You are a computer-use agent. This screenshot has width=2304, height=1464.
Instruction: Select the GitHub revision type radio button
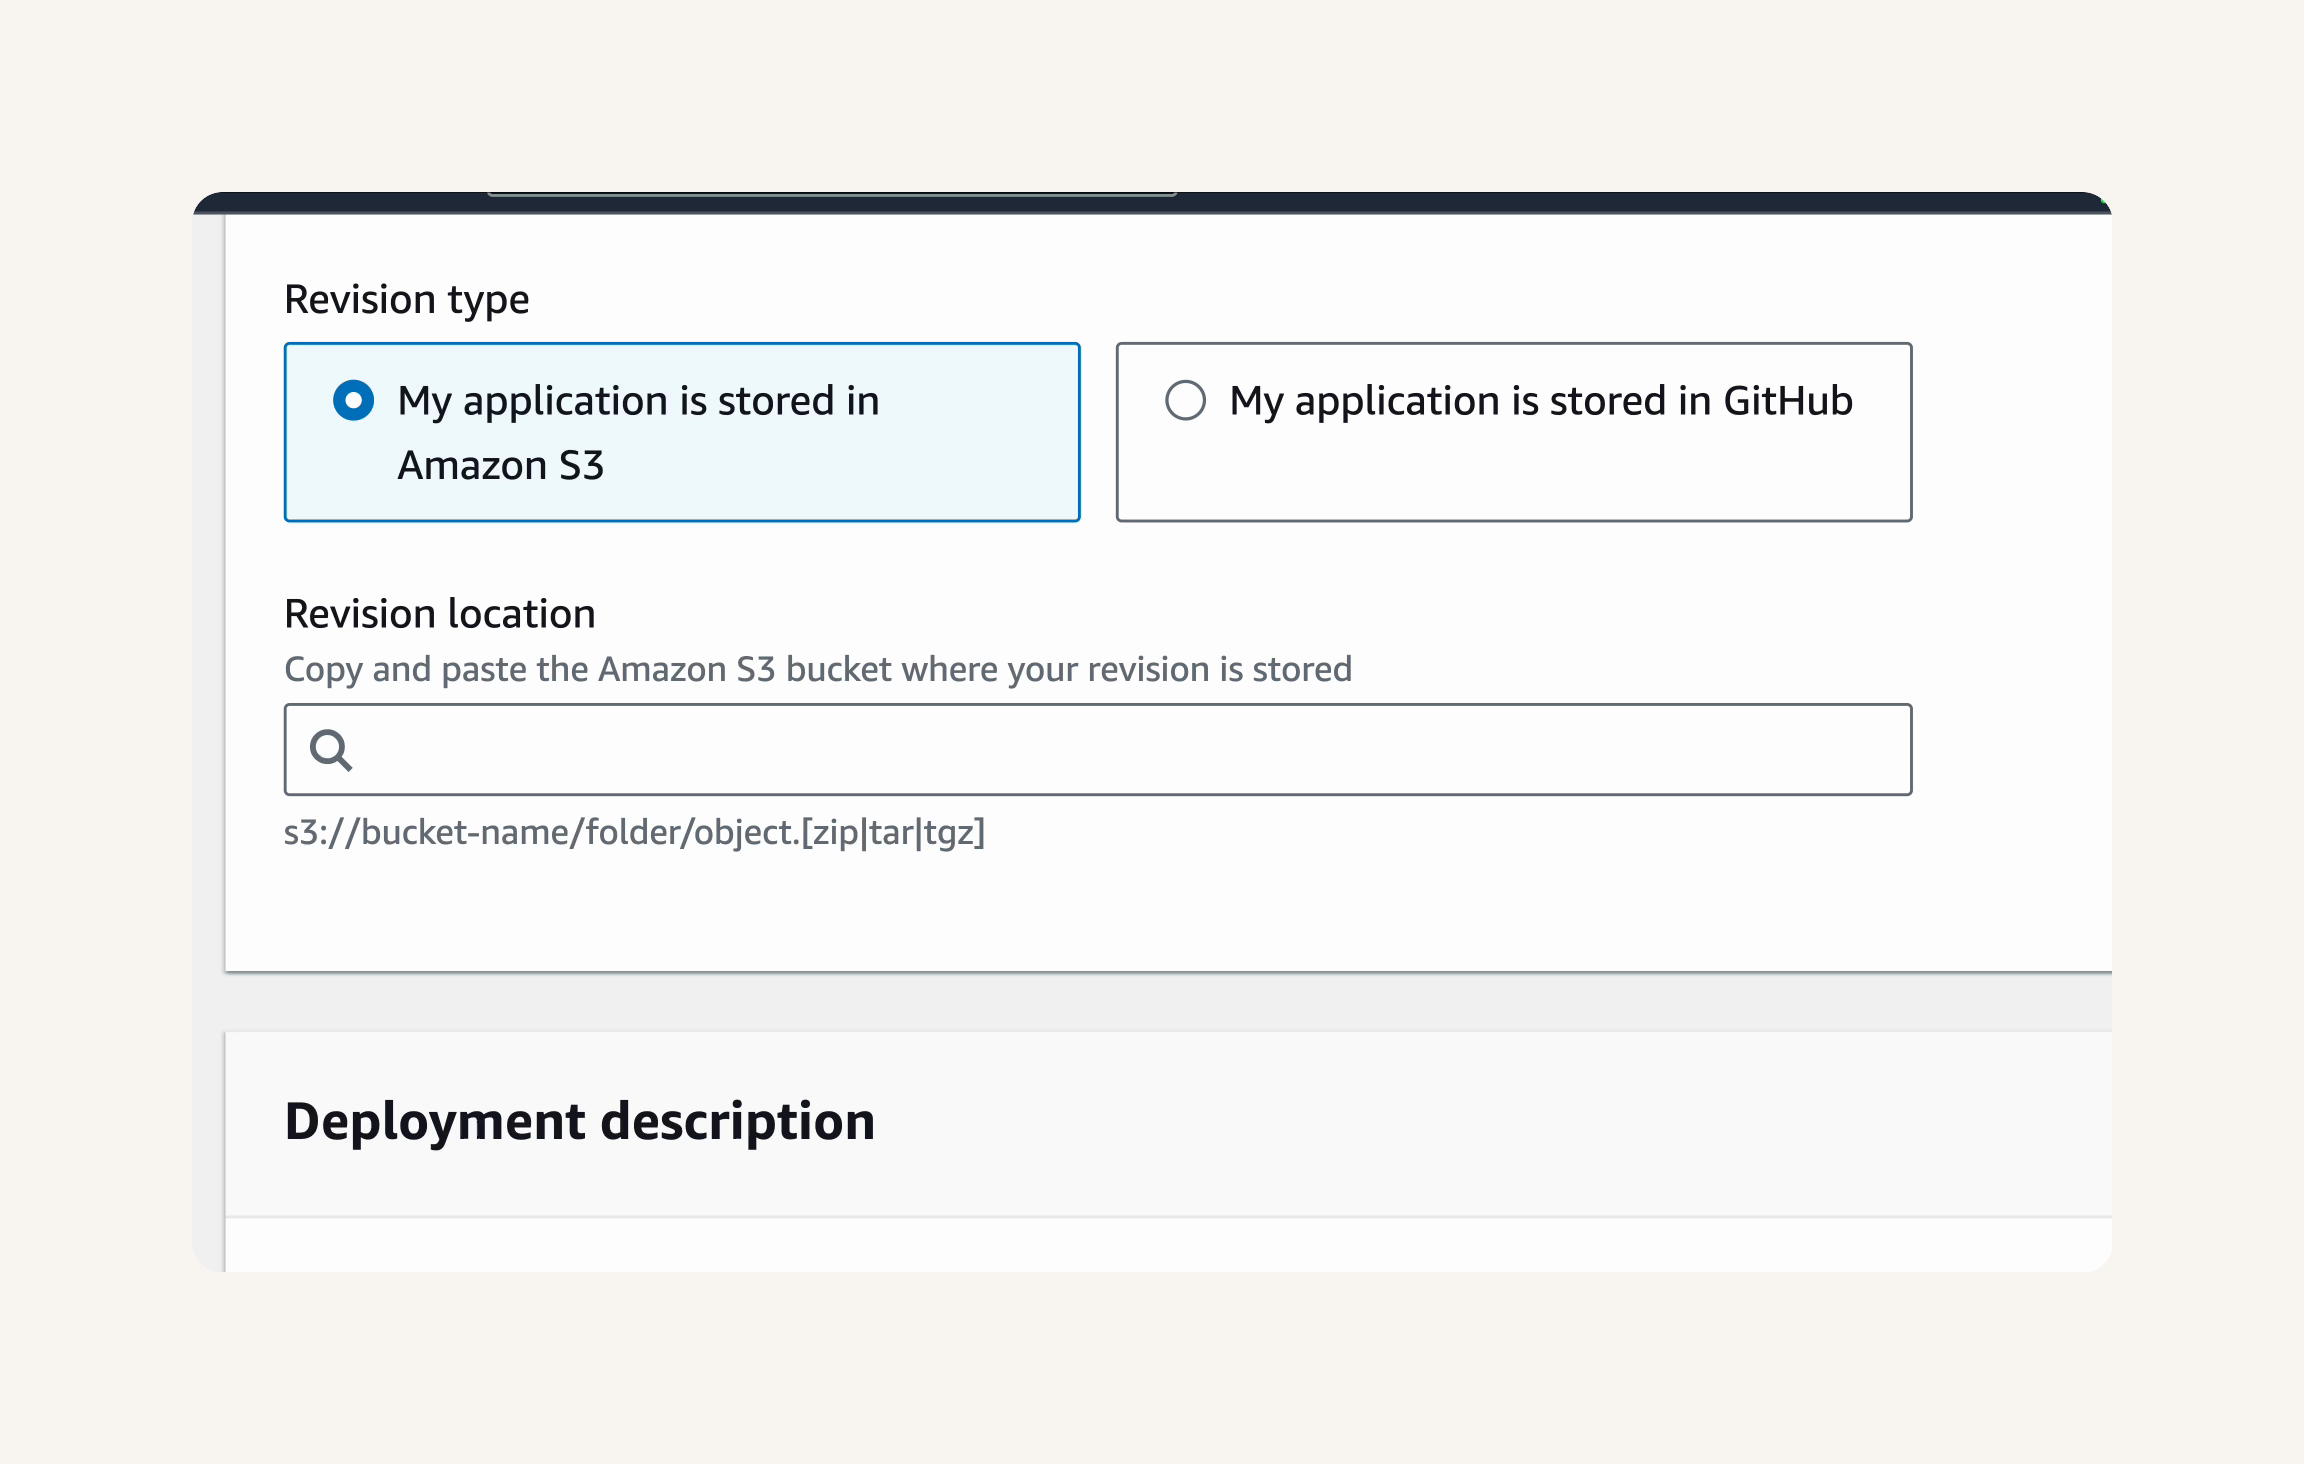[x=1186, y=400]
